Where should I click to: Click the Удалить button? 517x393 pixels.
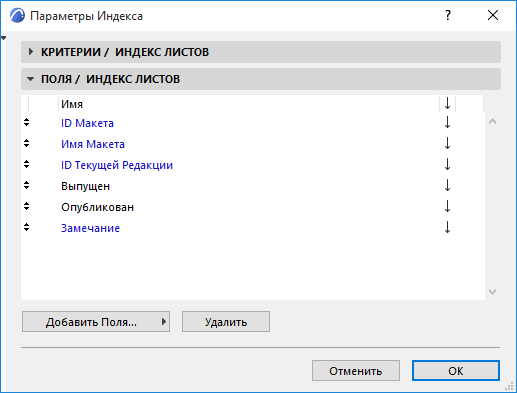click(x=226, y=322)
